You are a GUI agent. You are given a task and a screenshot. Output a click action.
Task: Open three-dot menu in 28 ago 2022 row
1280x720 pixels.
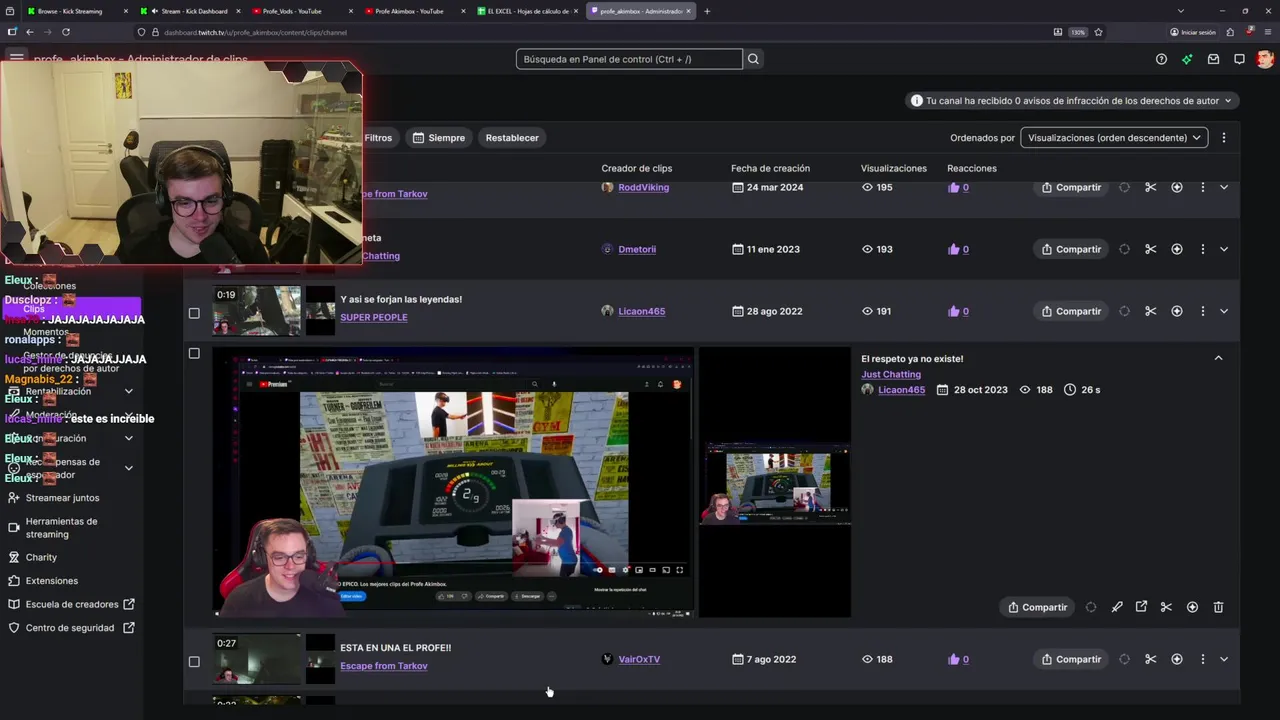click(x=1202, y=311)
